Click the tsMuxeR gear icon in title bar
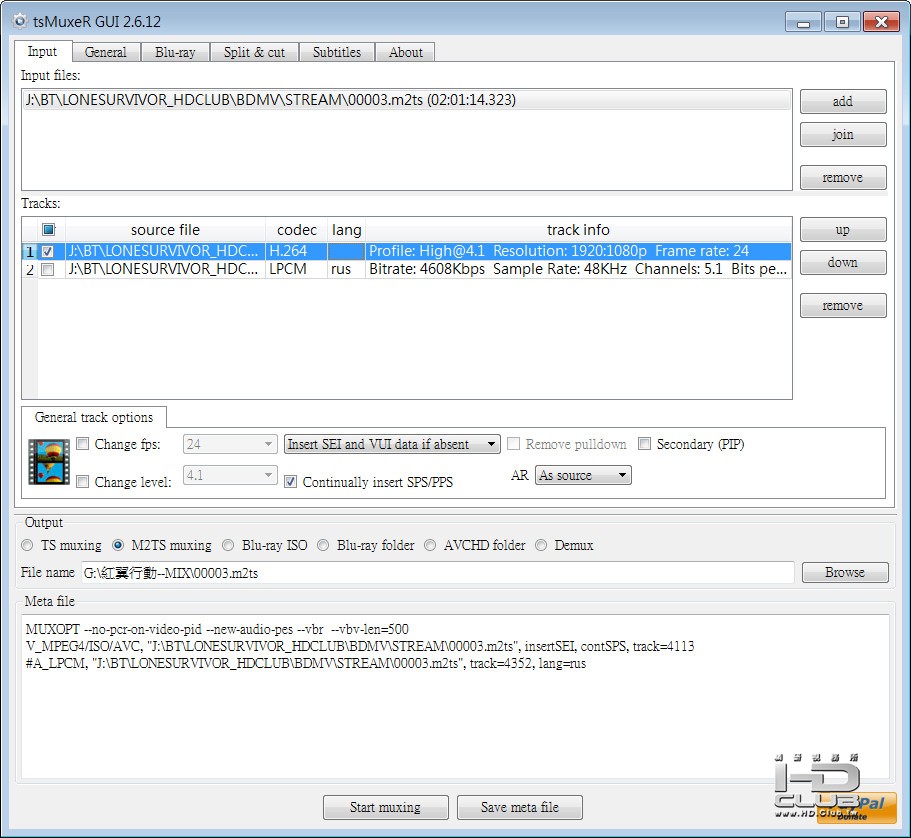The width and height of the screenshot is (911, 838). click(20, 21)
